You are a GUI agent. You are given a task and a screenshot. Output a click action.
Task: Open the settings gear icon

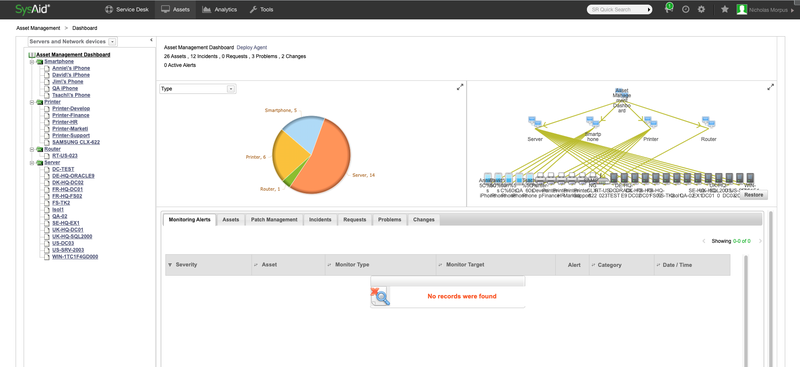click(x=701, y=9)
